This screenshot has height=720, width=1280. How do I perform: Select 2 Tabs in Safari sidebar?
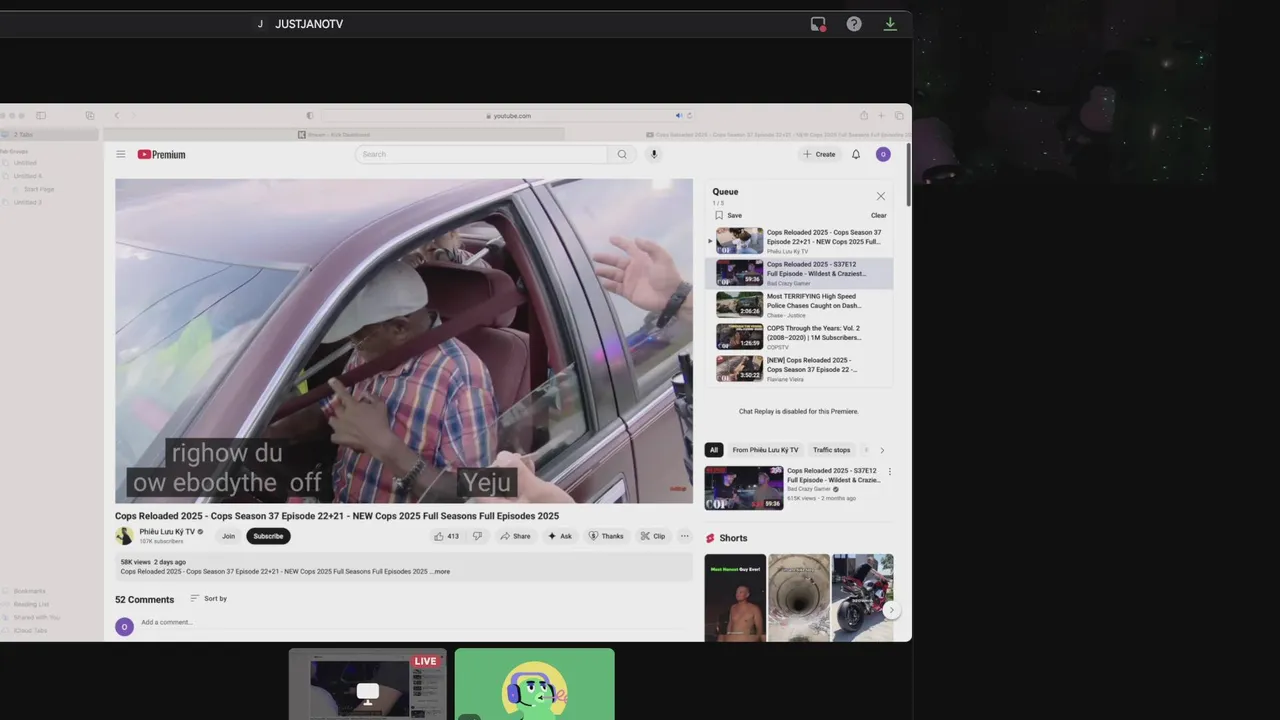click(x=50, y=134)
